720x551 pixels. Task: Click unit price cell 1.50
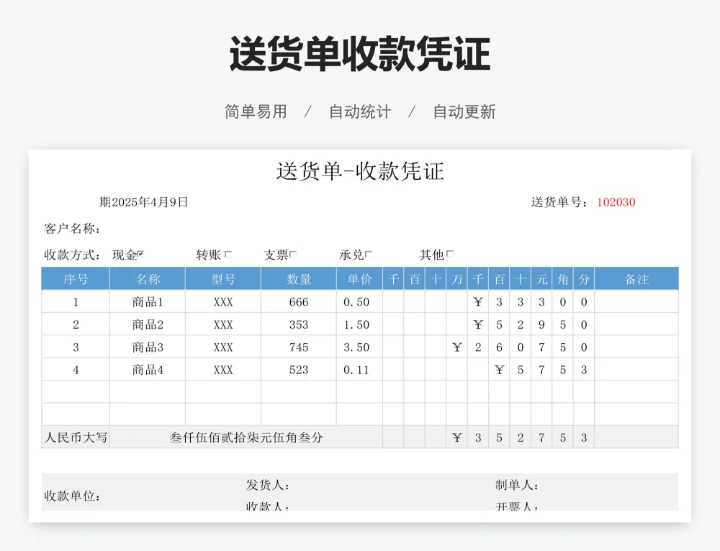point(360,325)
